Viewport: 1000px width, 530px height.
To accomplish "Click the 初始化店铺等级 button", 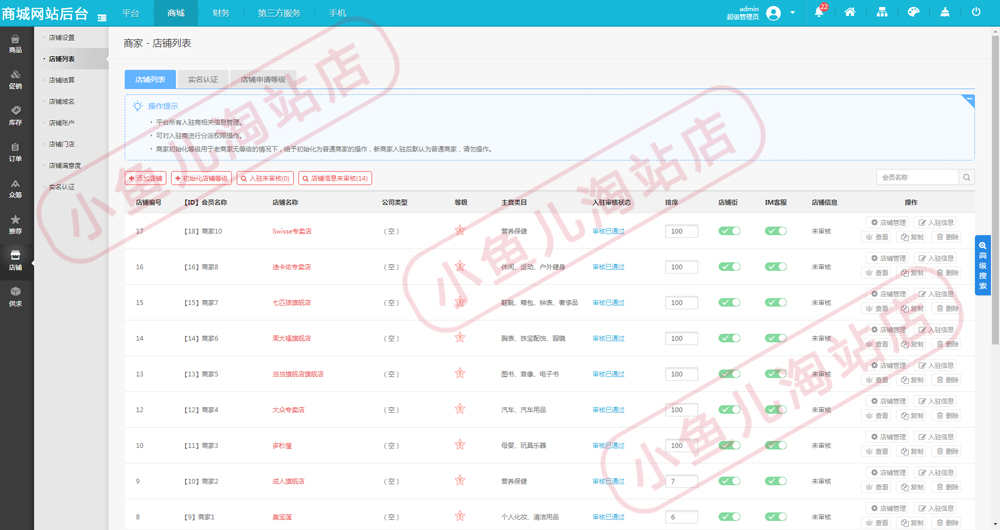I will 202,178.
